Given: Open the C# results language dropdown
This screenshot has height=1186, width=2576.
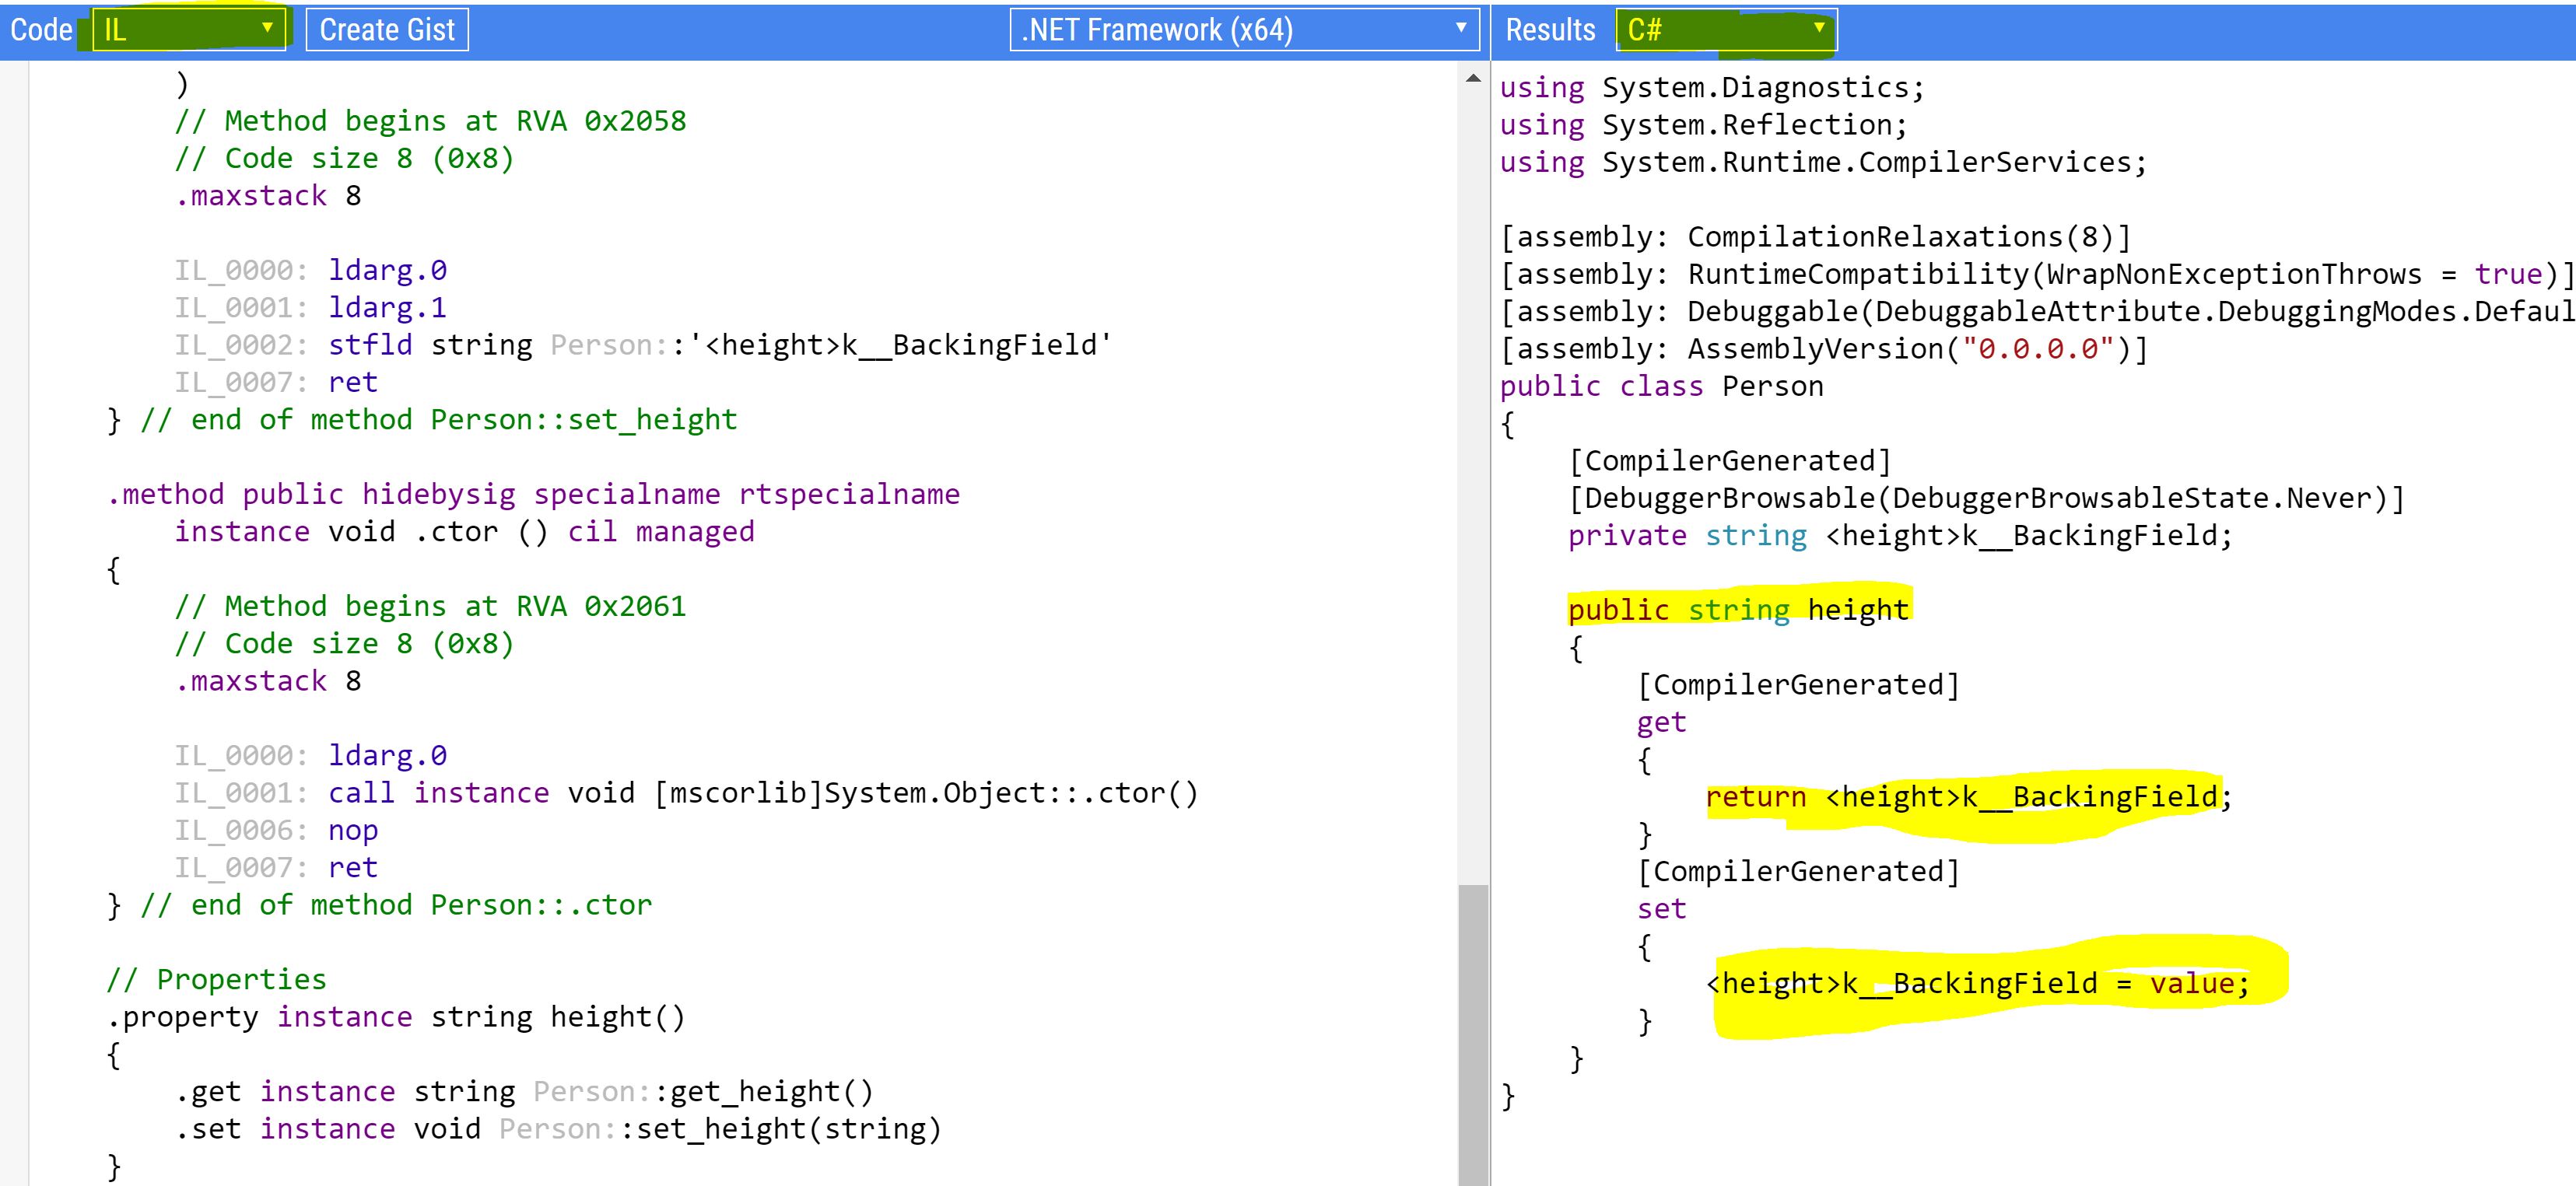Looking at the screenshot, I should (1725, 29).
